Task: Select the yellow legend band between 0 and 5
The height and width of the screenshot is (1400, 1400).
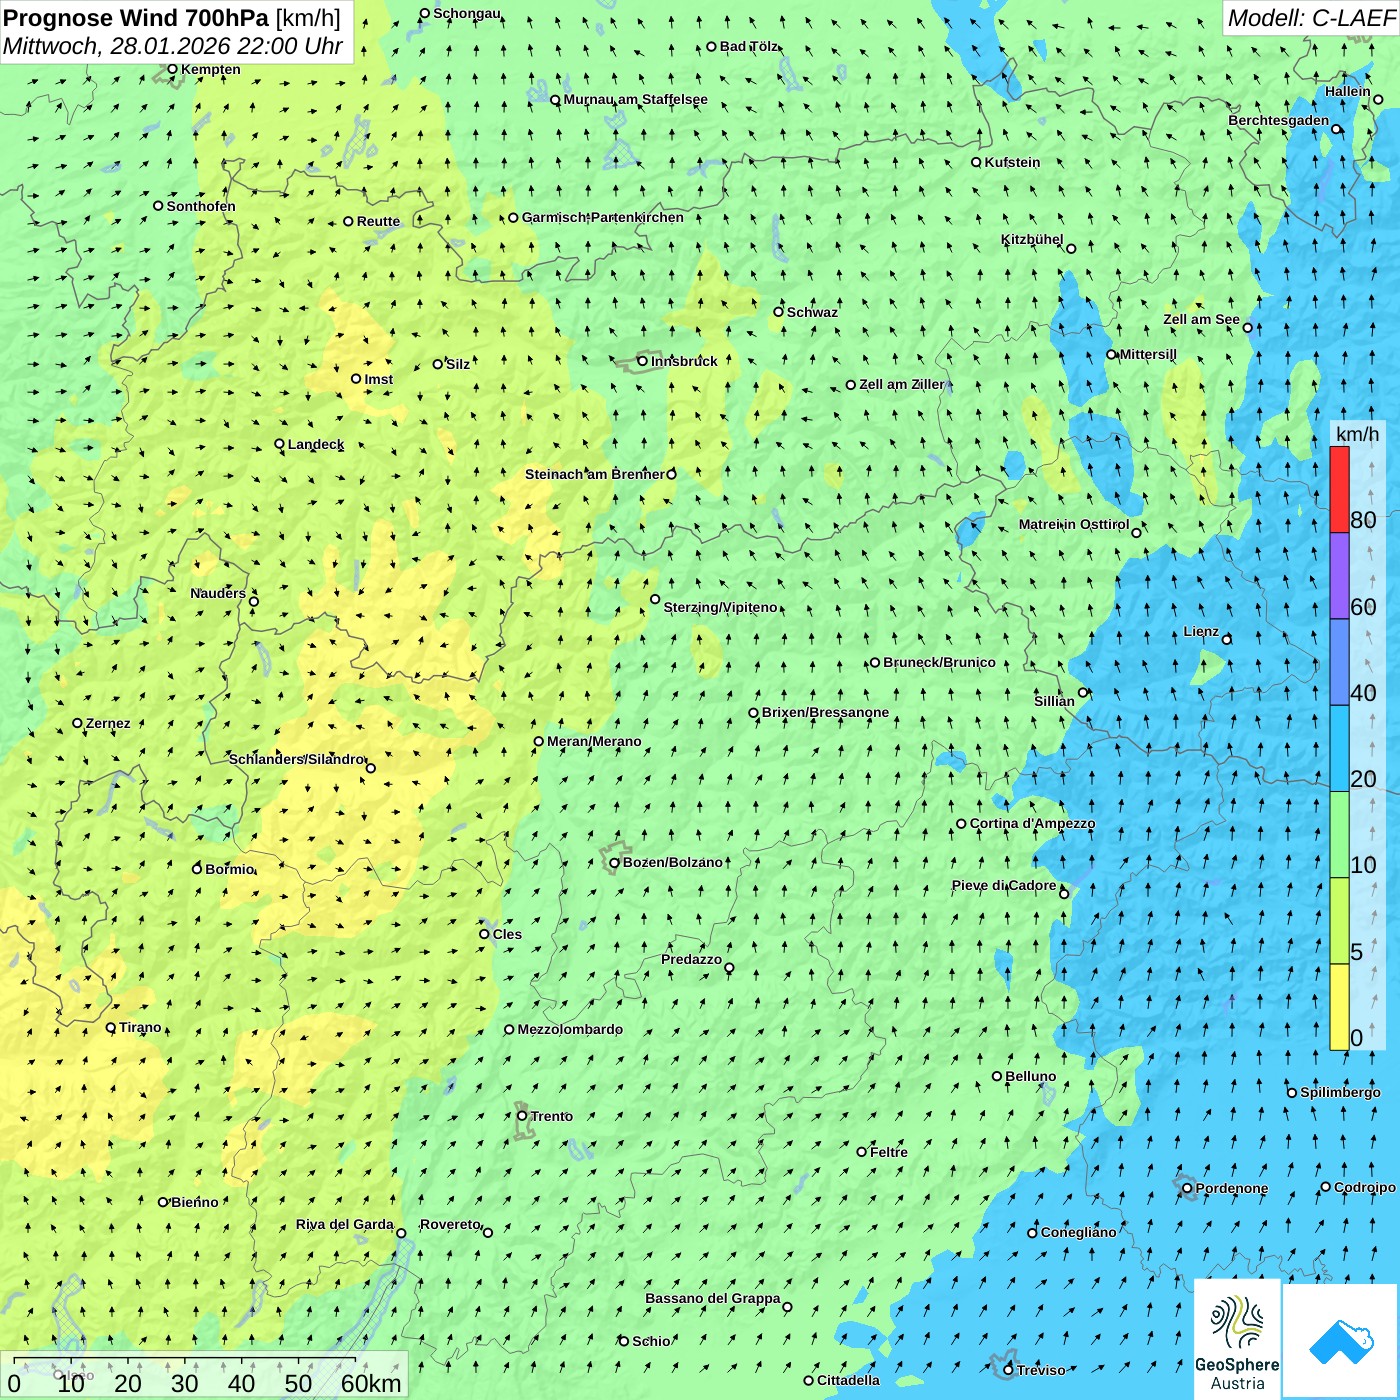Action: [x=1339, y=1007]
